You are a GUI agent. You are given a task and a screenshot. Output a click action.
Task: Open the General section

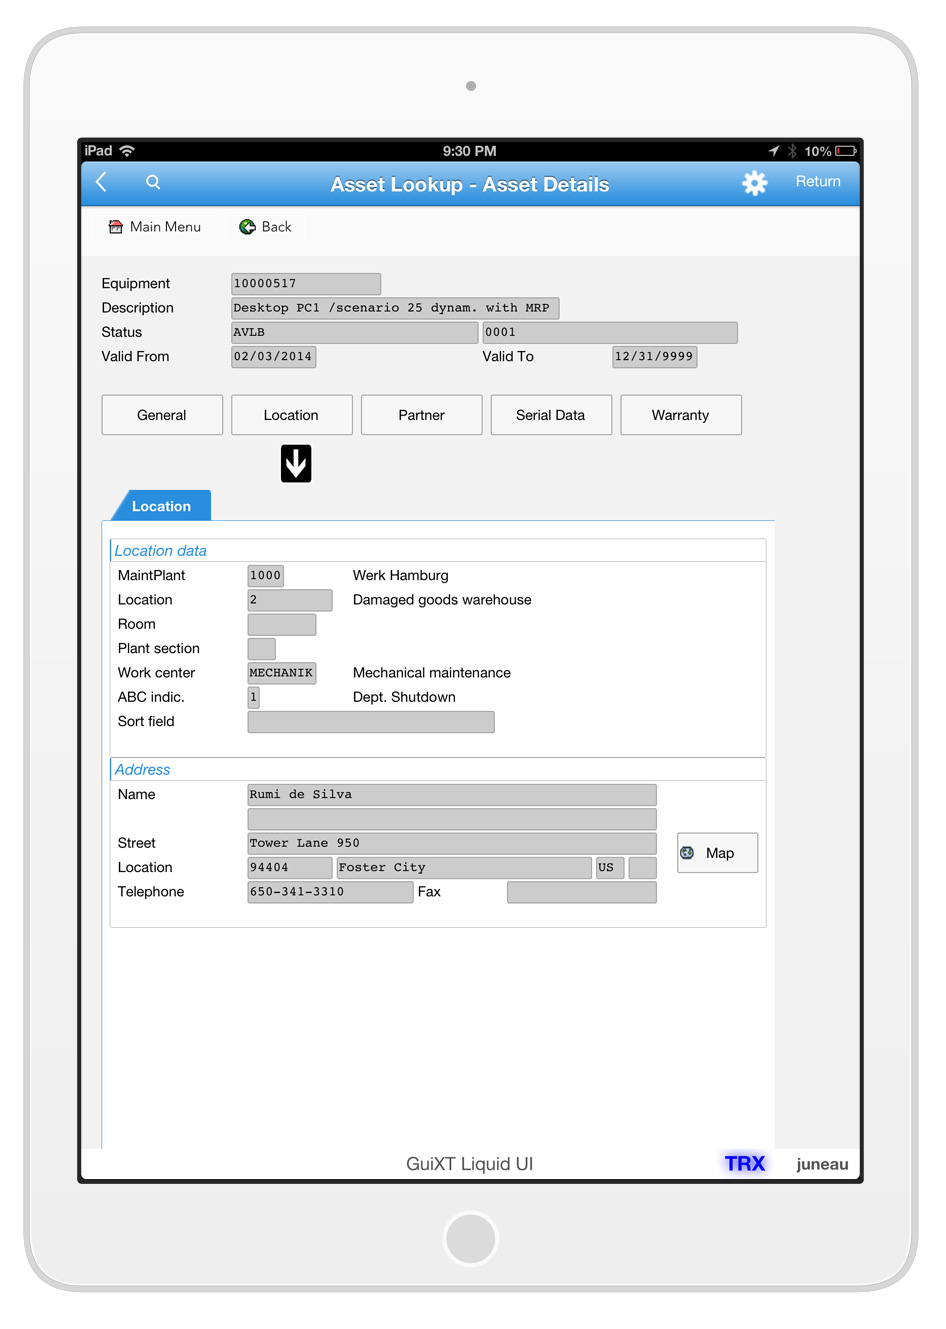(162, 415)
